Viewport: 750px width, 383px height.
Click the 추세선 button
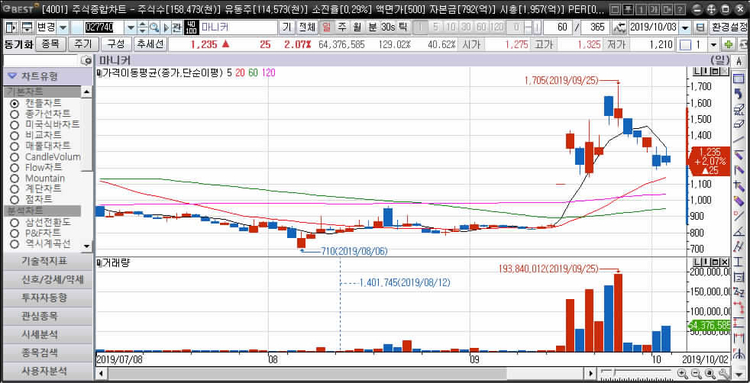(150, 45)
